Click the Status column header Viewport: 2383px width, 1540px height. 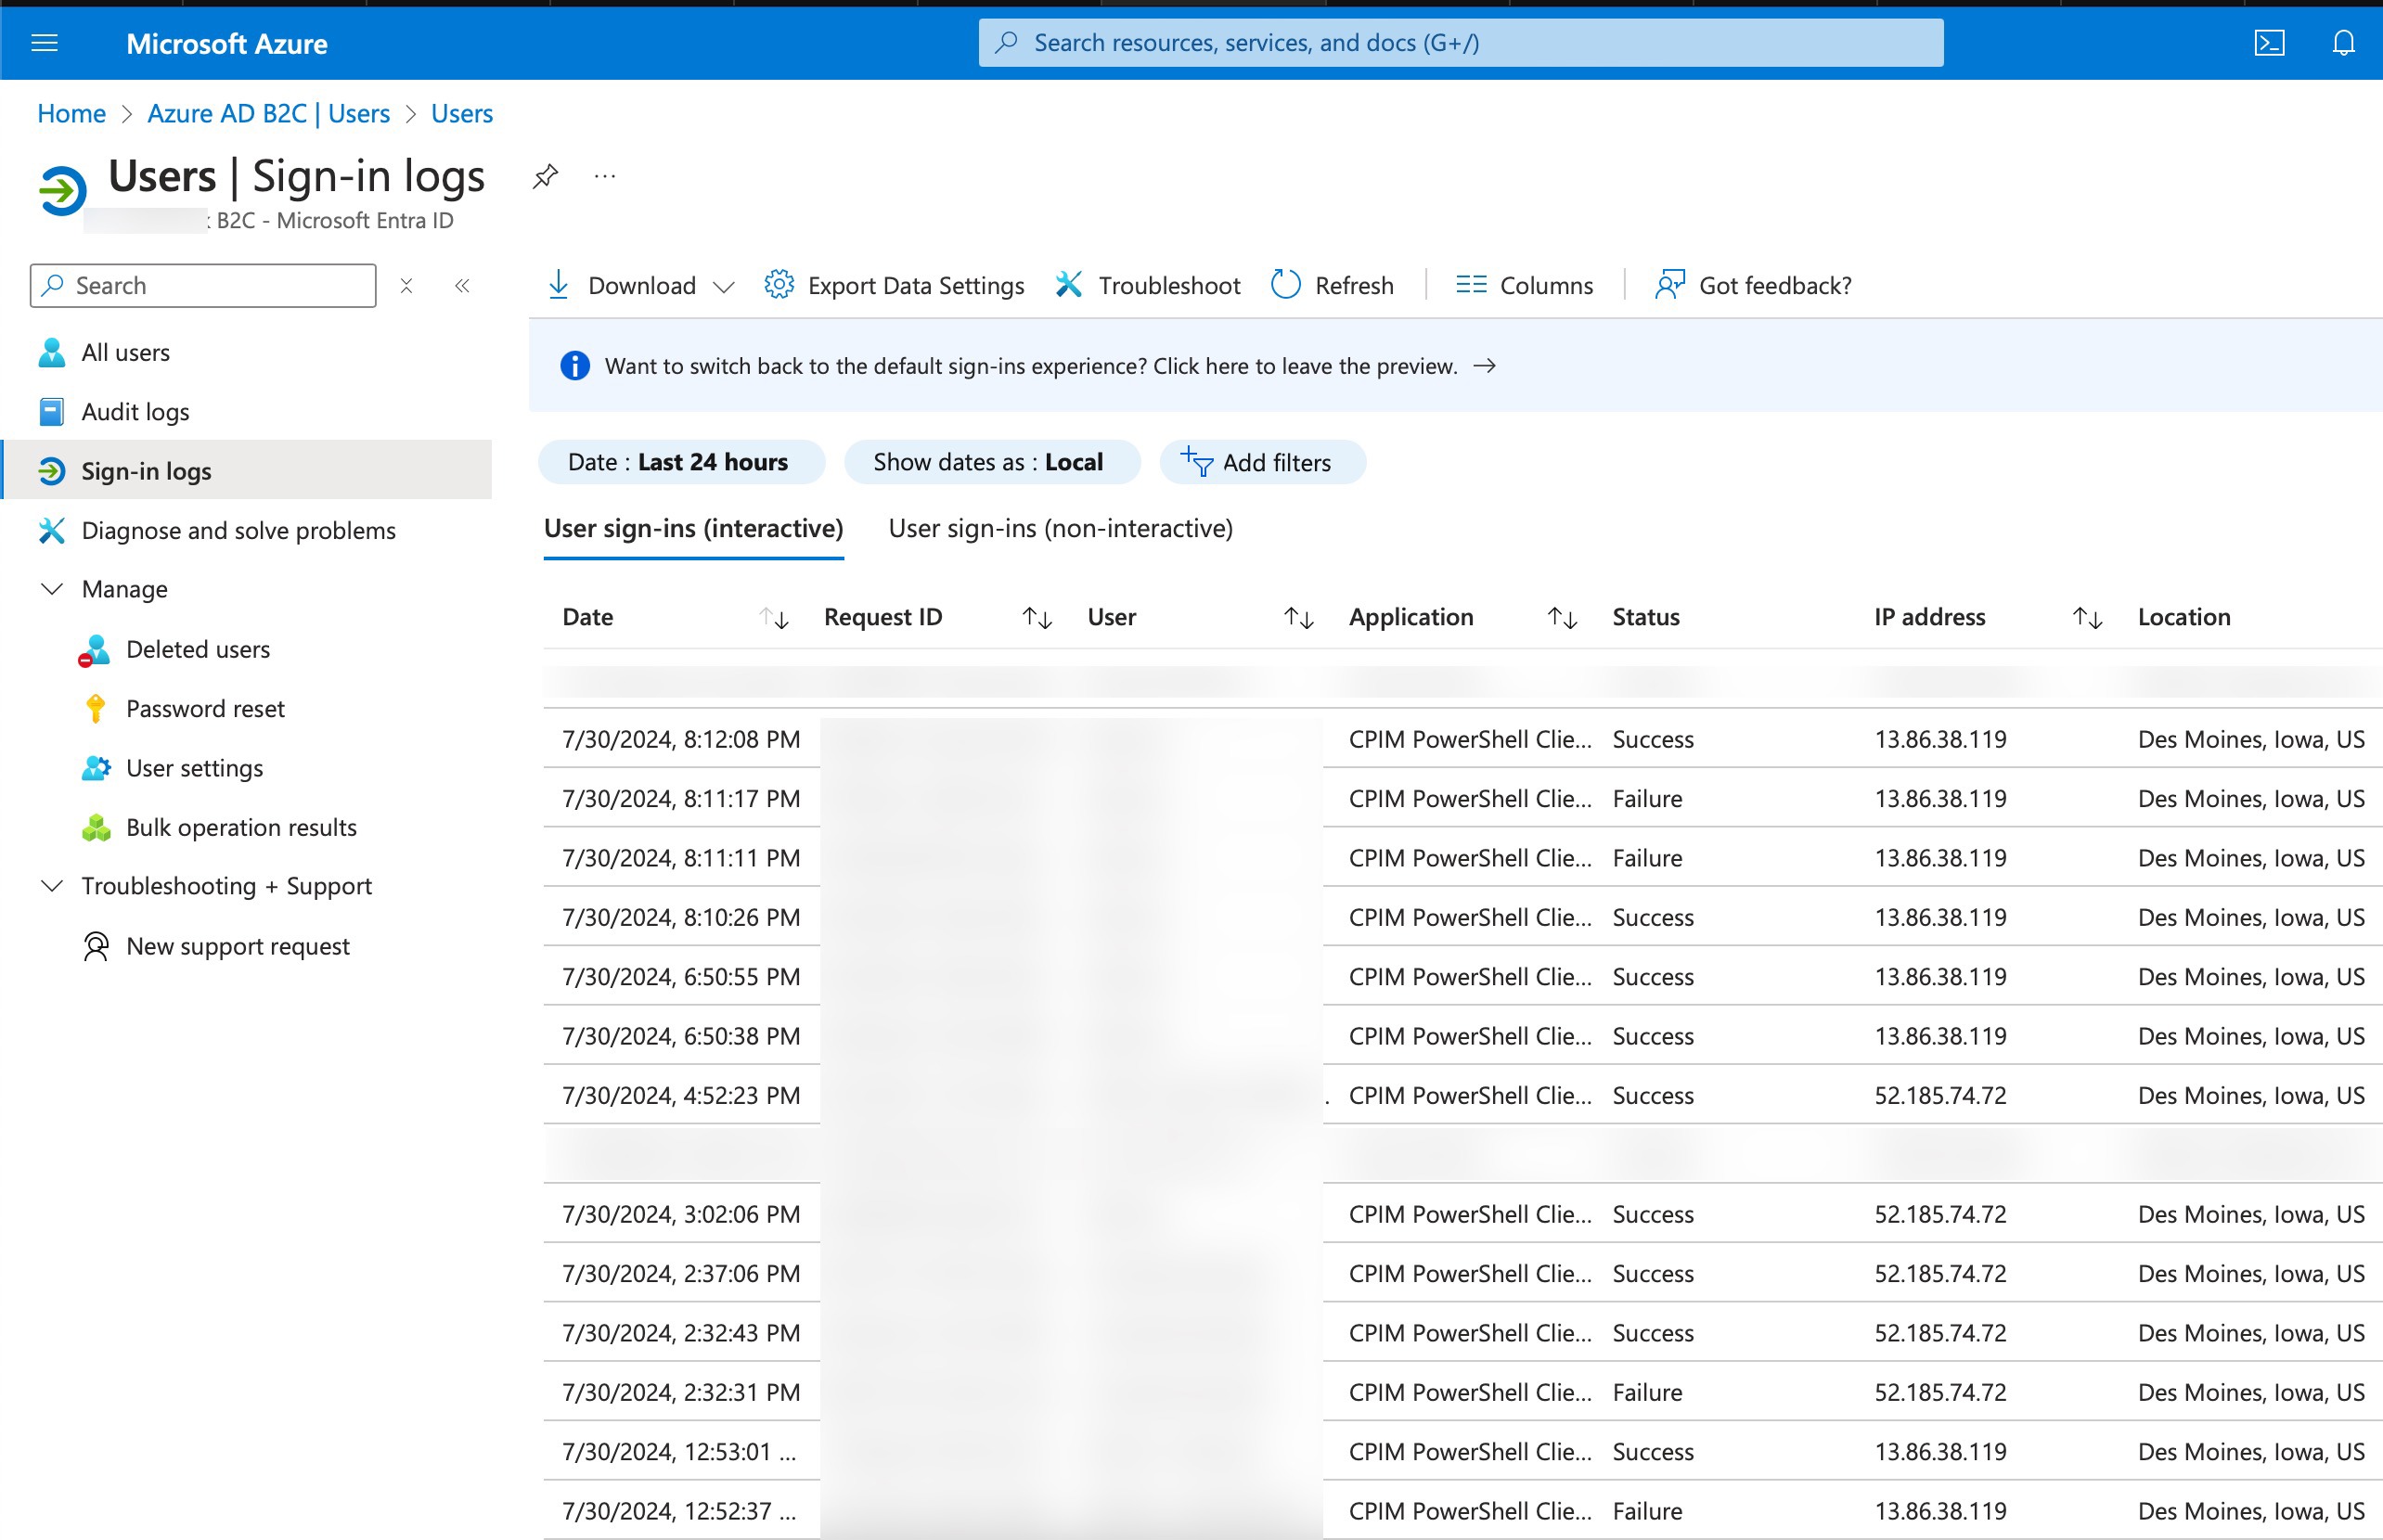click(x=1646, y=617)
